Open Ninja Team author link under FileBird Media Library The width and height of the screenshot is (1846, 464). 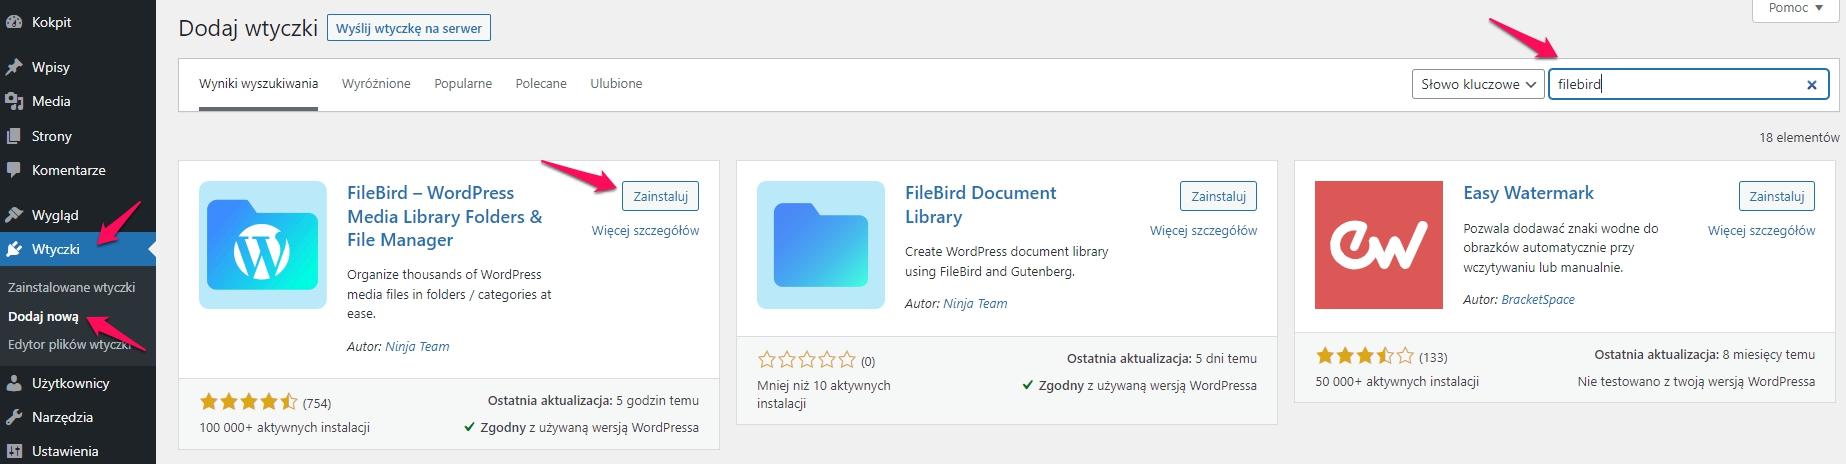[x=417, y=347]
